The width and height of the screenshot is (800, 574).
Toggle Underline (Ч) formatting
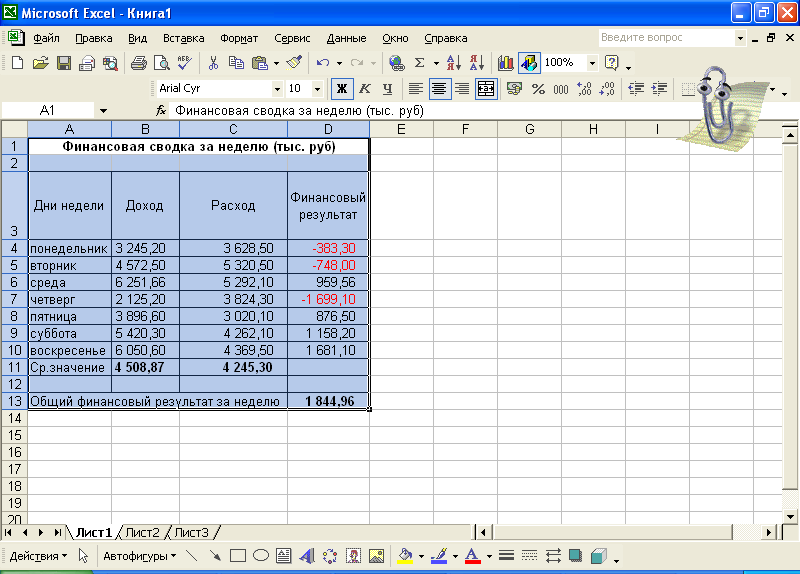[x=387, y=89]
